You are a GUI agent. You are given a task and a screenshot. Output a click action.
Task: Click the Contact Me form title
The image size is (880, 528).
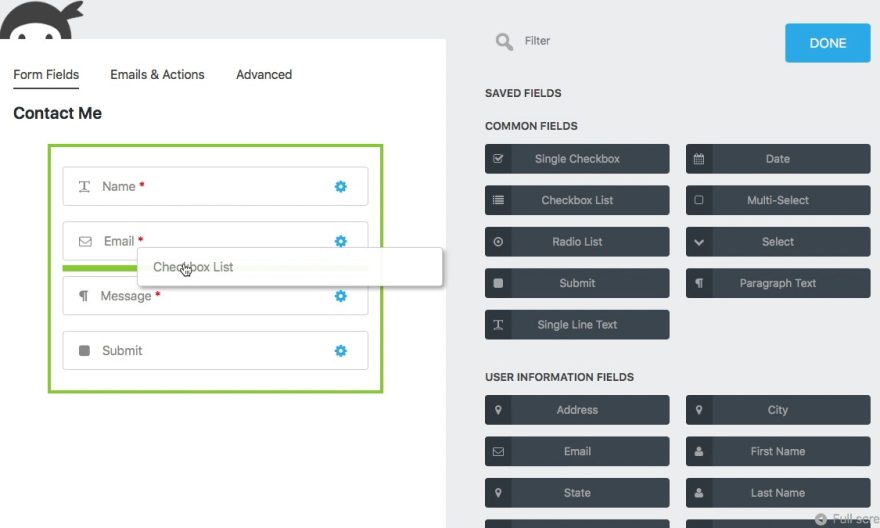(x=57, y=113)
